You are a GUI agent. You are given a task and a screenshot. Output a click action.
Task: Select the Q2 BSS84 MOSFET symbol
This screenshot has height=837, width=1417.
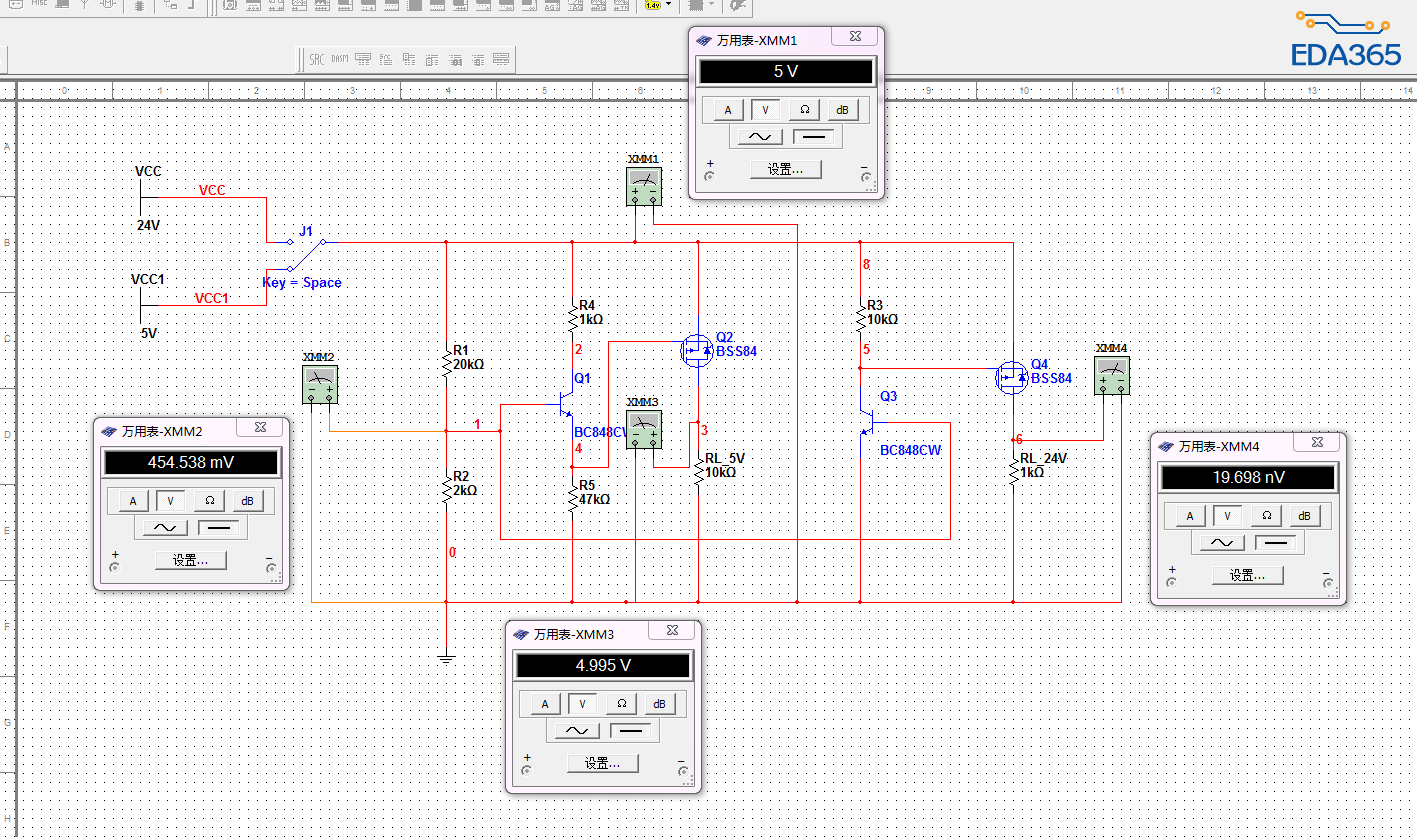[x=695, y=350]
